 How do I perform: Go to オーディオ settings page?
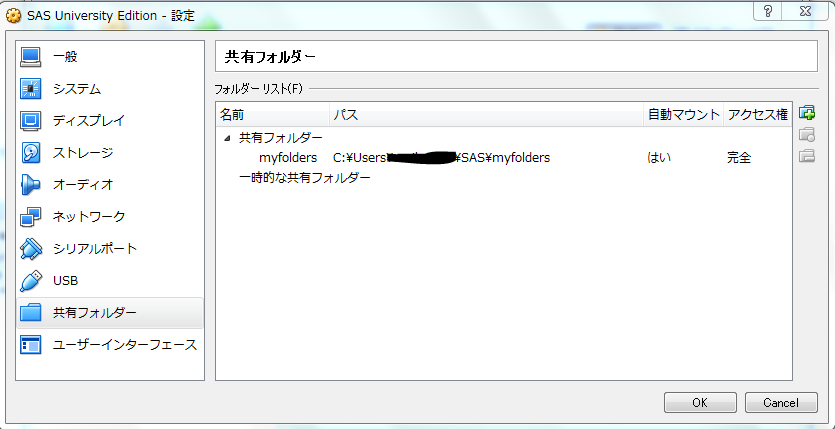tap(83, 185)
